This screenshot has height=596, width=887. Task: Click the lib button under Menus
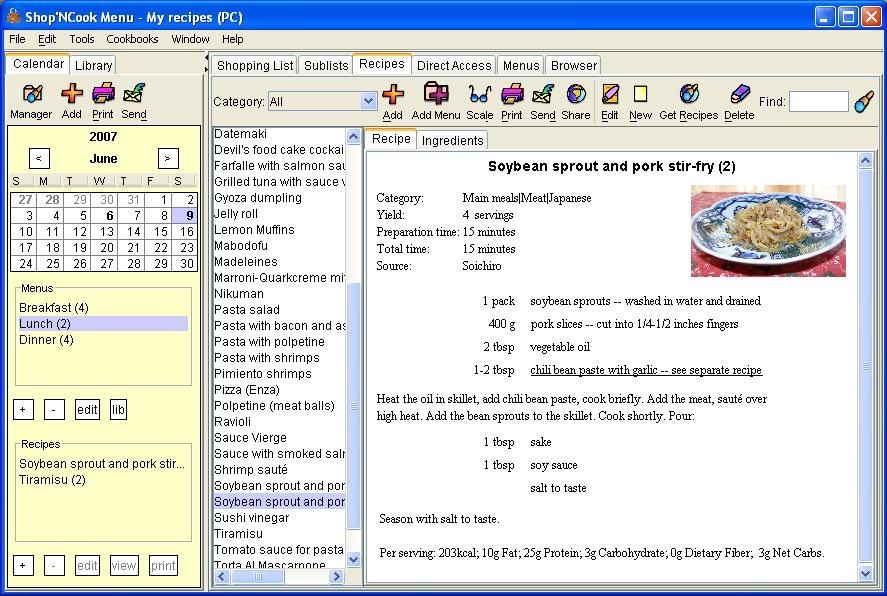pyautogui.click(x=118, y=409)
